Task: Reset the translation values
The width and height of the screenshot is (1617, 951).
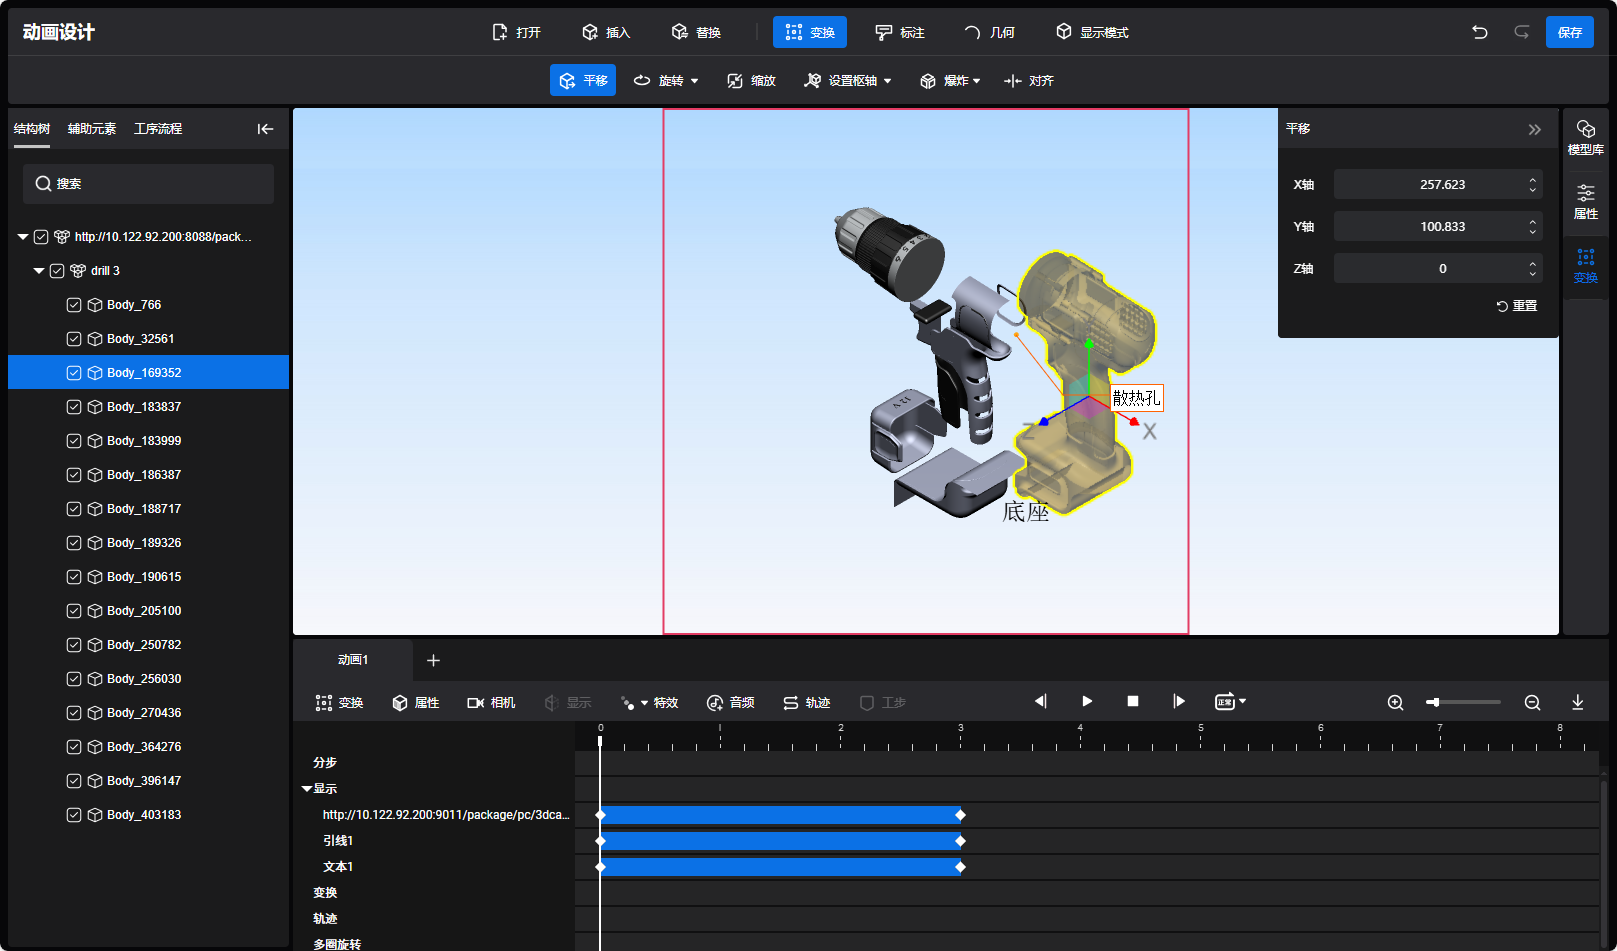Action: coord(1517,306)
